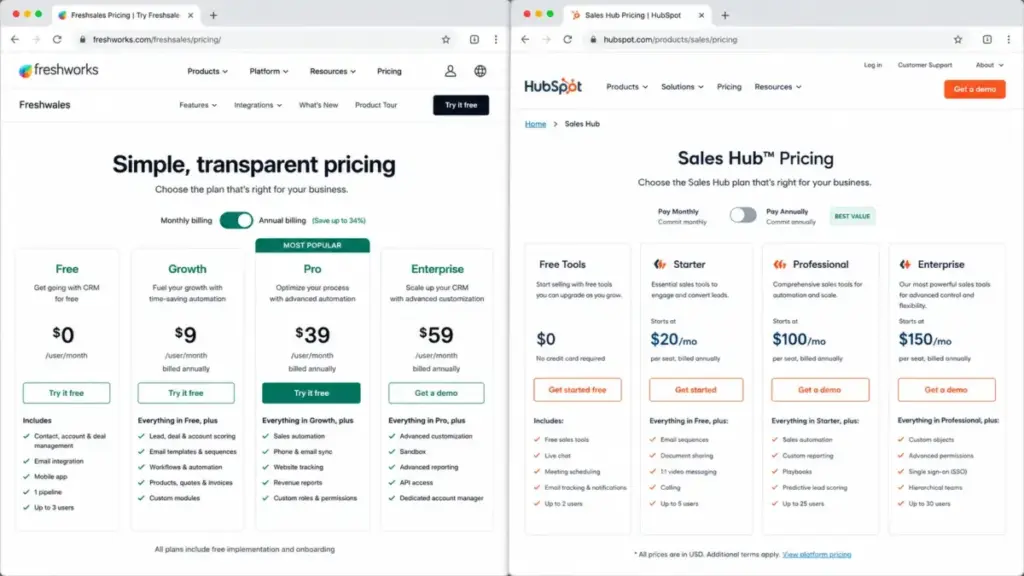This screenshot has height=576, width=1024.
Task: Open three-dot browser menu in Freshsales window
Action: coord(496,39)
